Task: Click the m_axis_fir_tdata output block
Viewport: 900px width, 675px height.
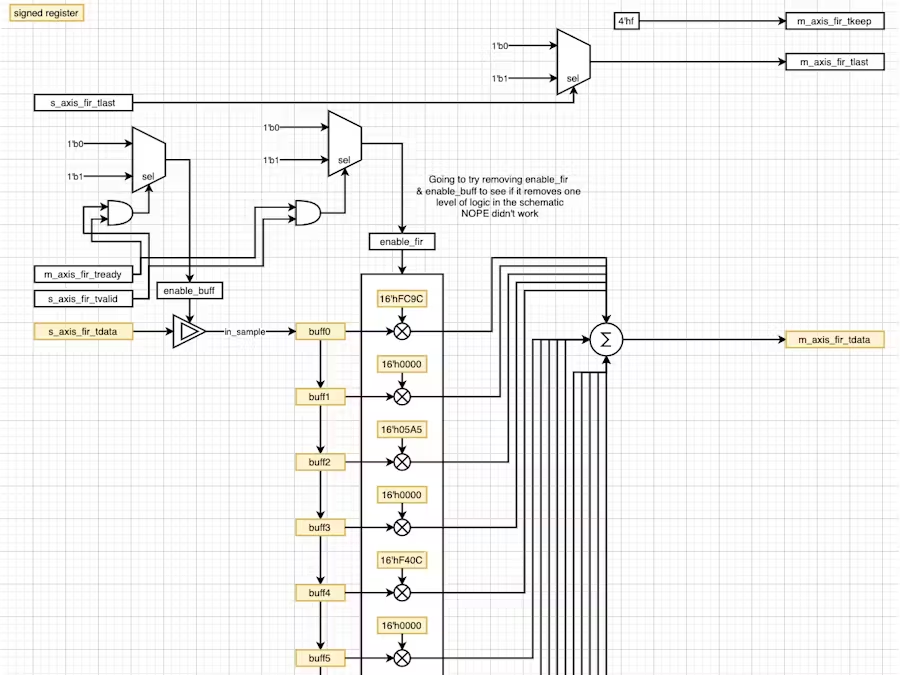Action: (834, 339)
